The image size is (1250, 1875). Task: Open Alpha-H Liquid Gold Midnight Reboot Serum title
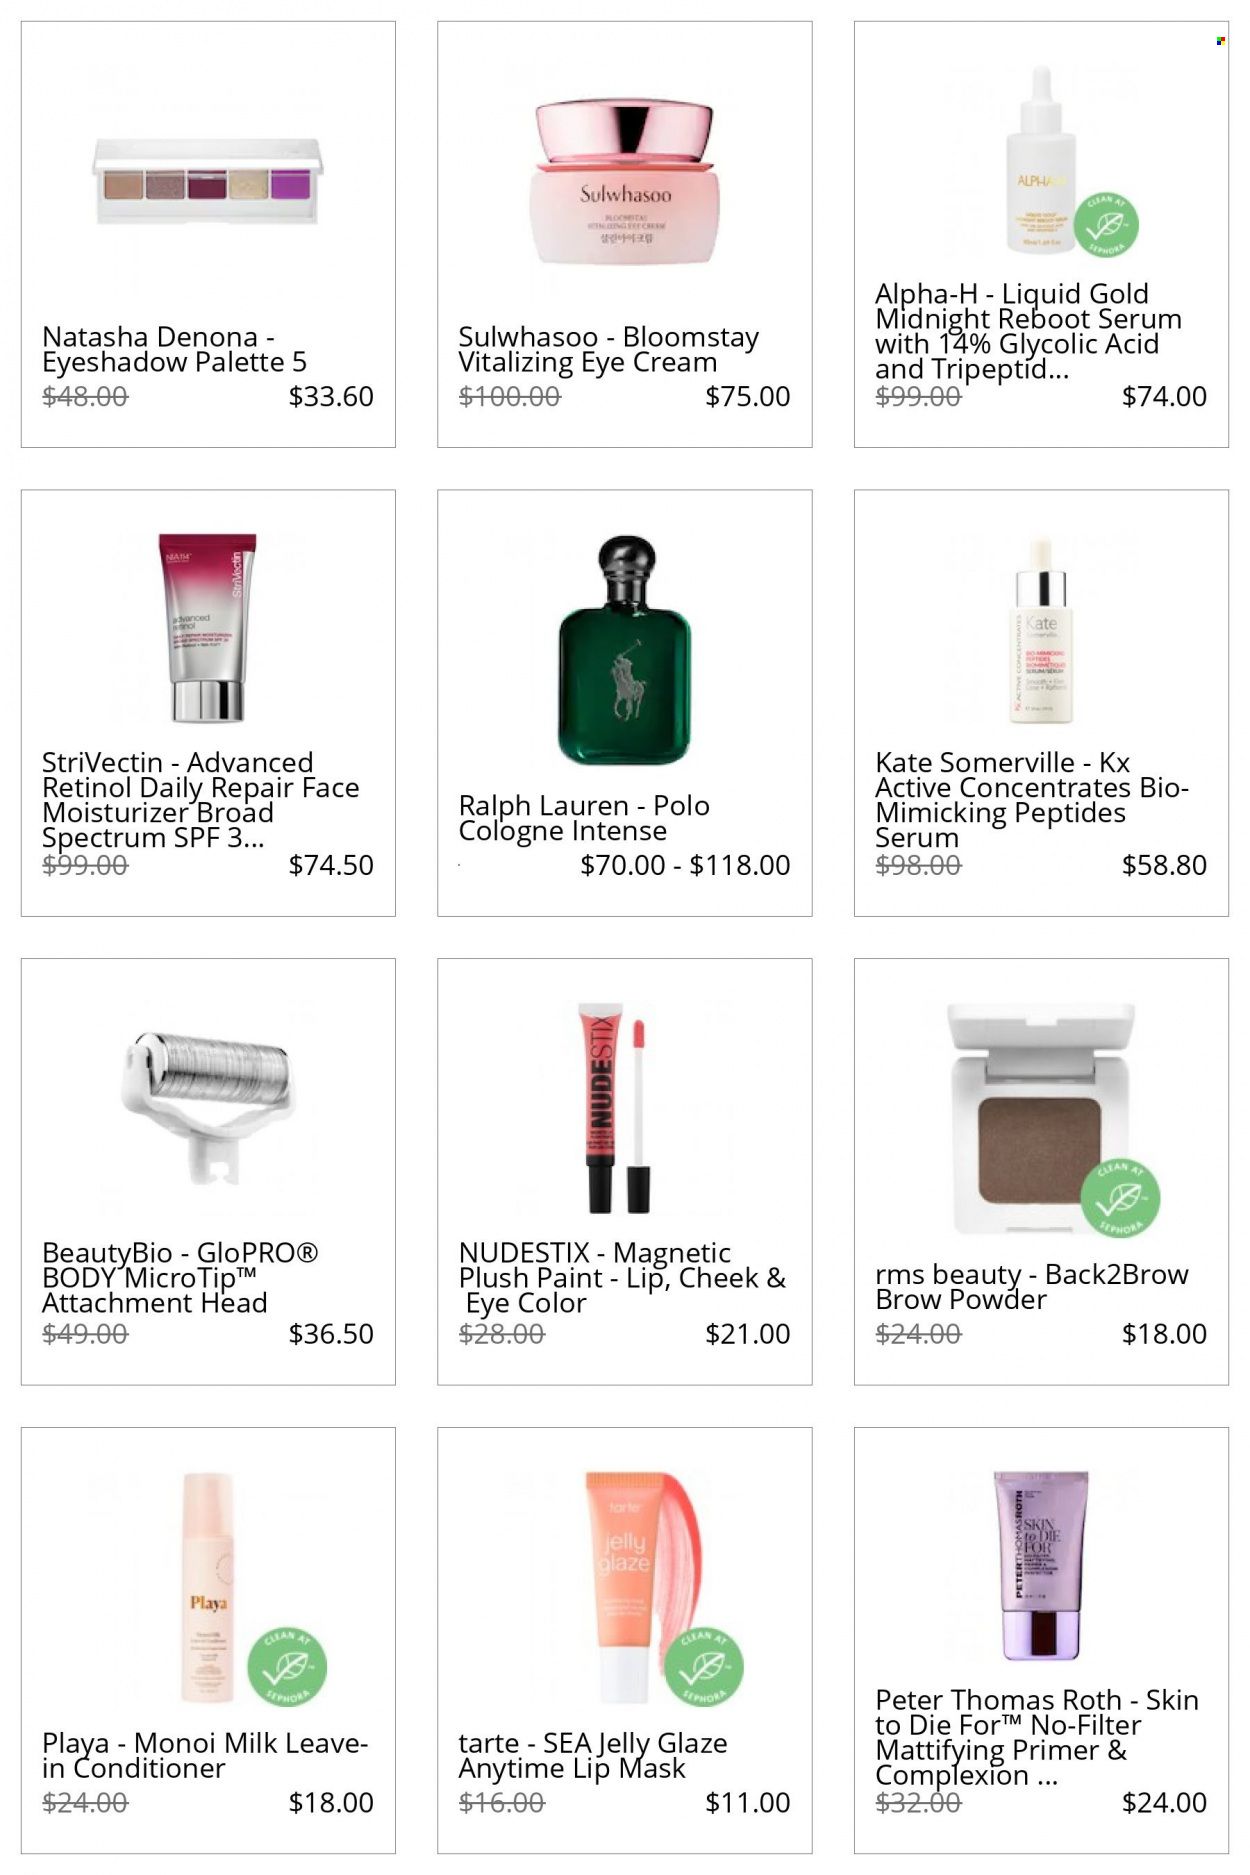pyautogui.click(x=1028, y=331)
